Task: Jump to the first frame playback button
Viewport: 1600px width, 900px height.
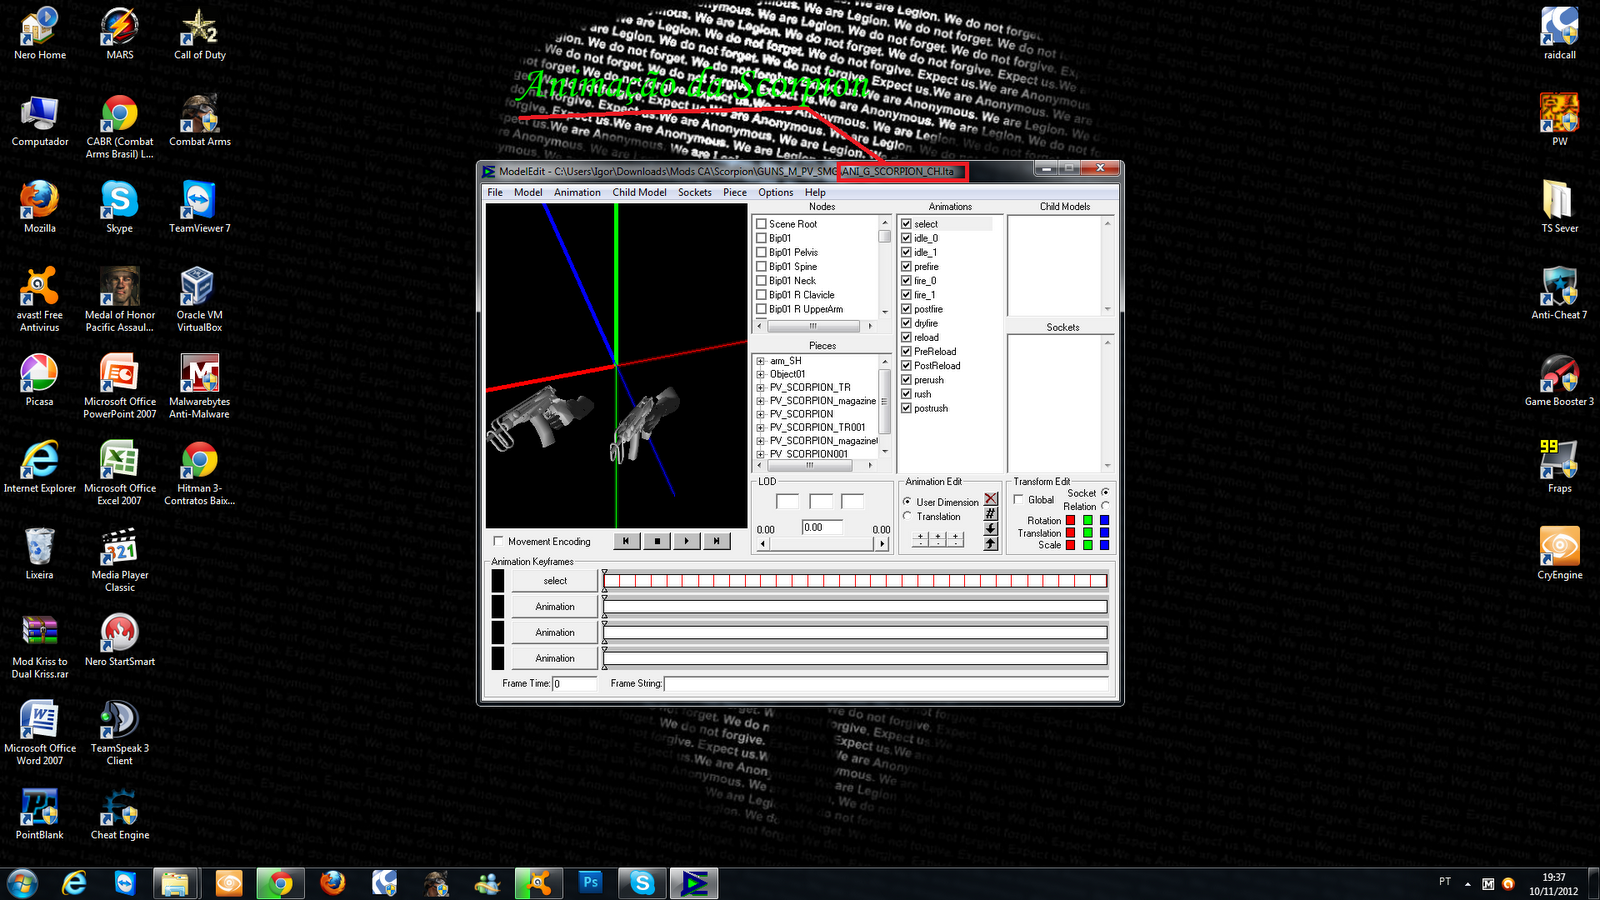Action: 626,541
